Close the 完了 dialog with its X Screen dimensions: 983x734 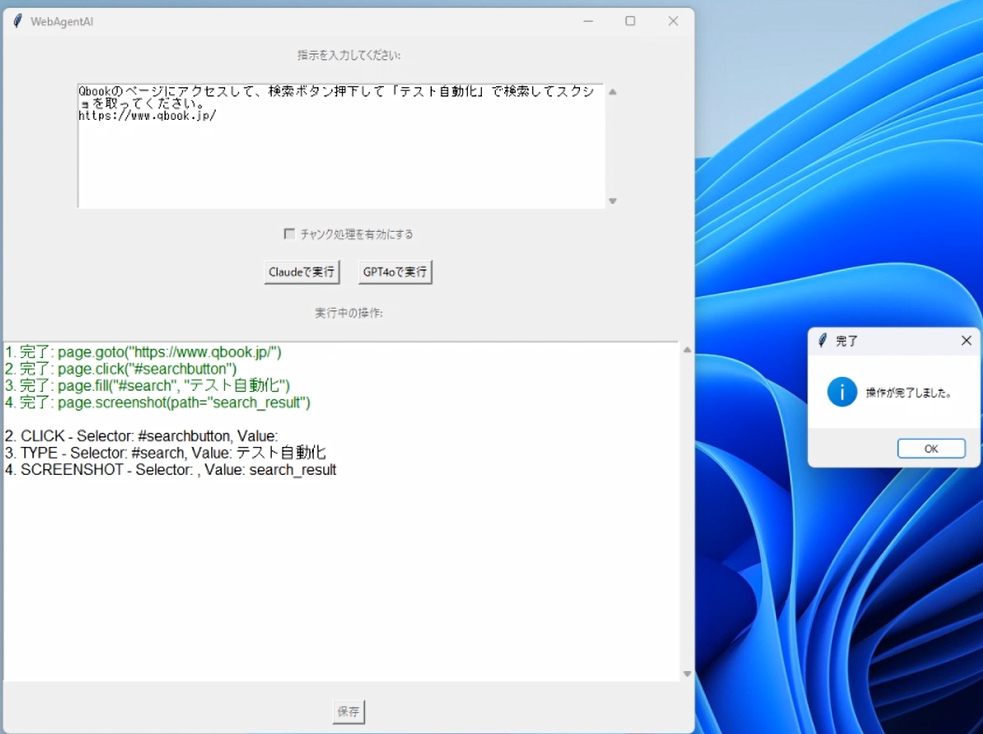966,340
